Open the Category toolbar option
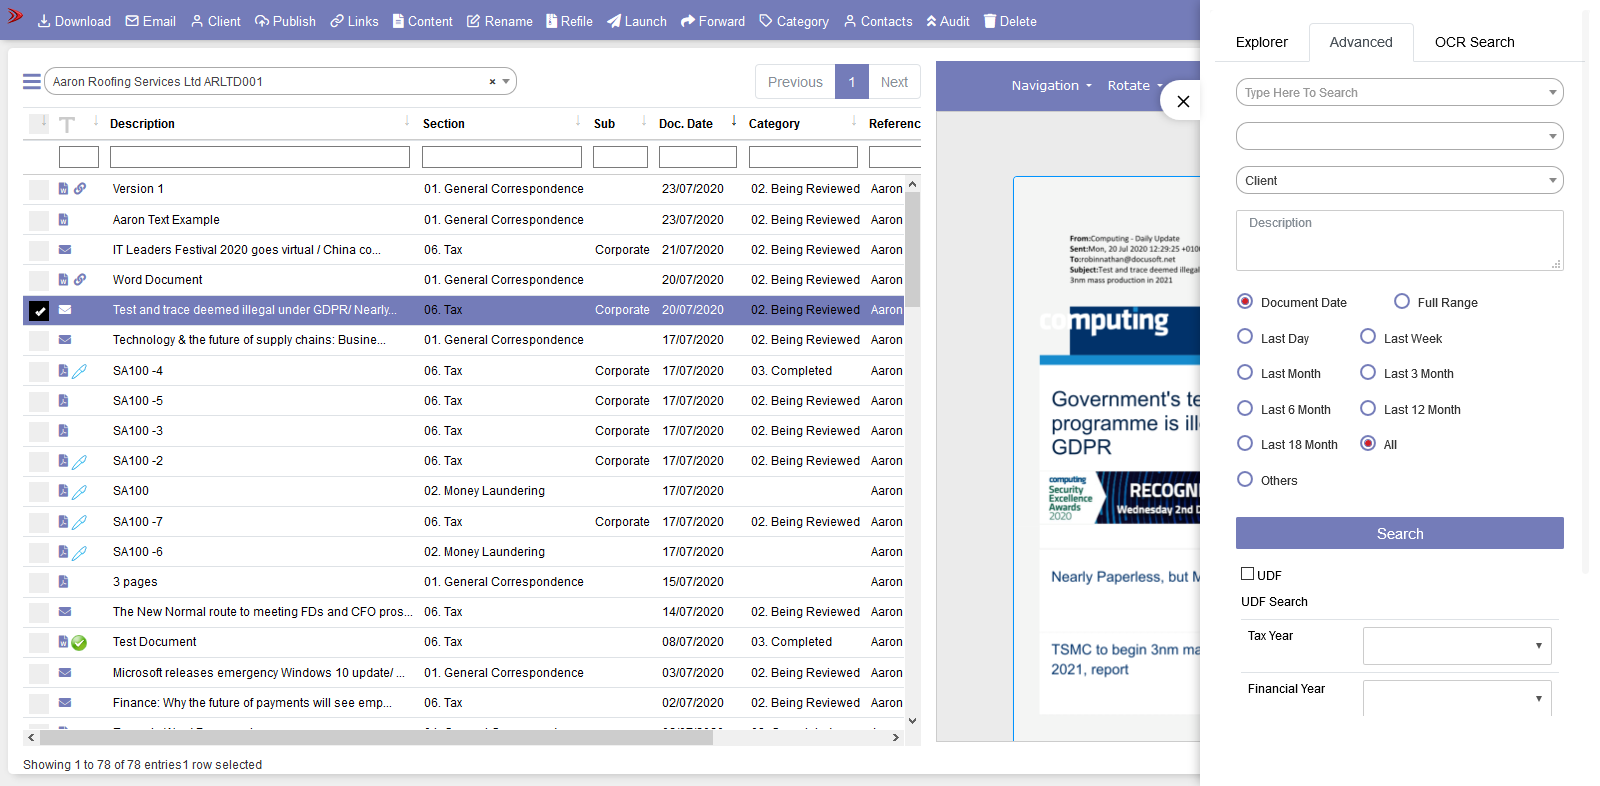 click(793, 21)
